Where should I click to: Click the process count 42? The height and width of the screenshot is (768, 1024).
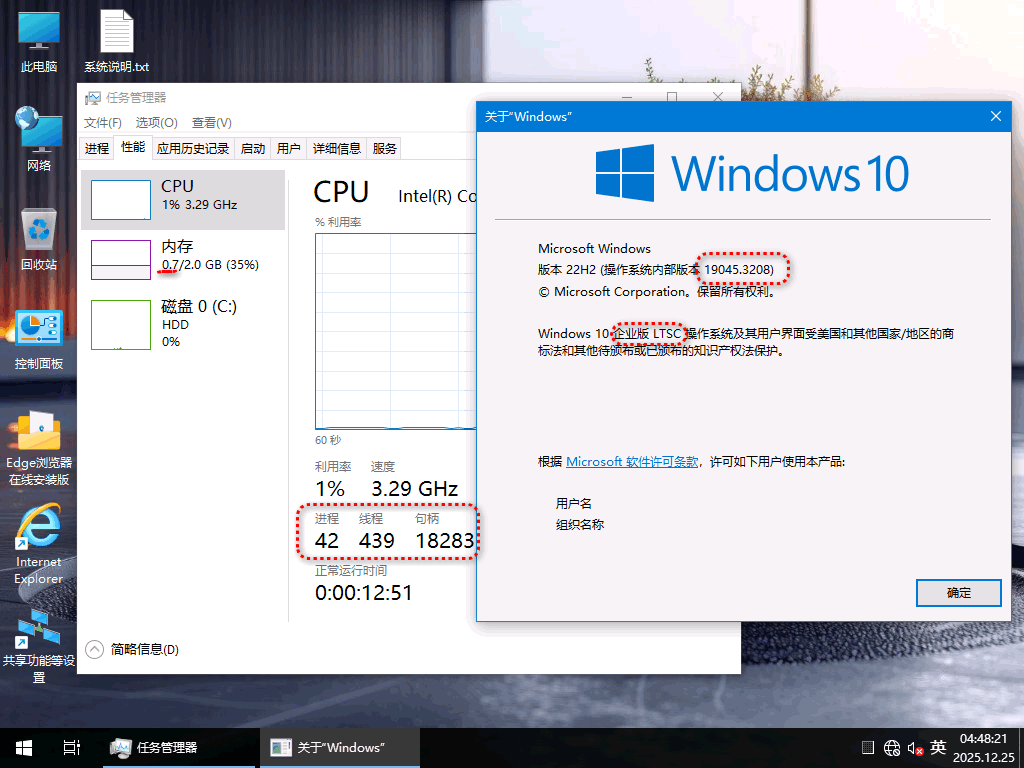click(x=327, y=541)
